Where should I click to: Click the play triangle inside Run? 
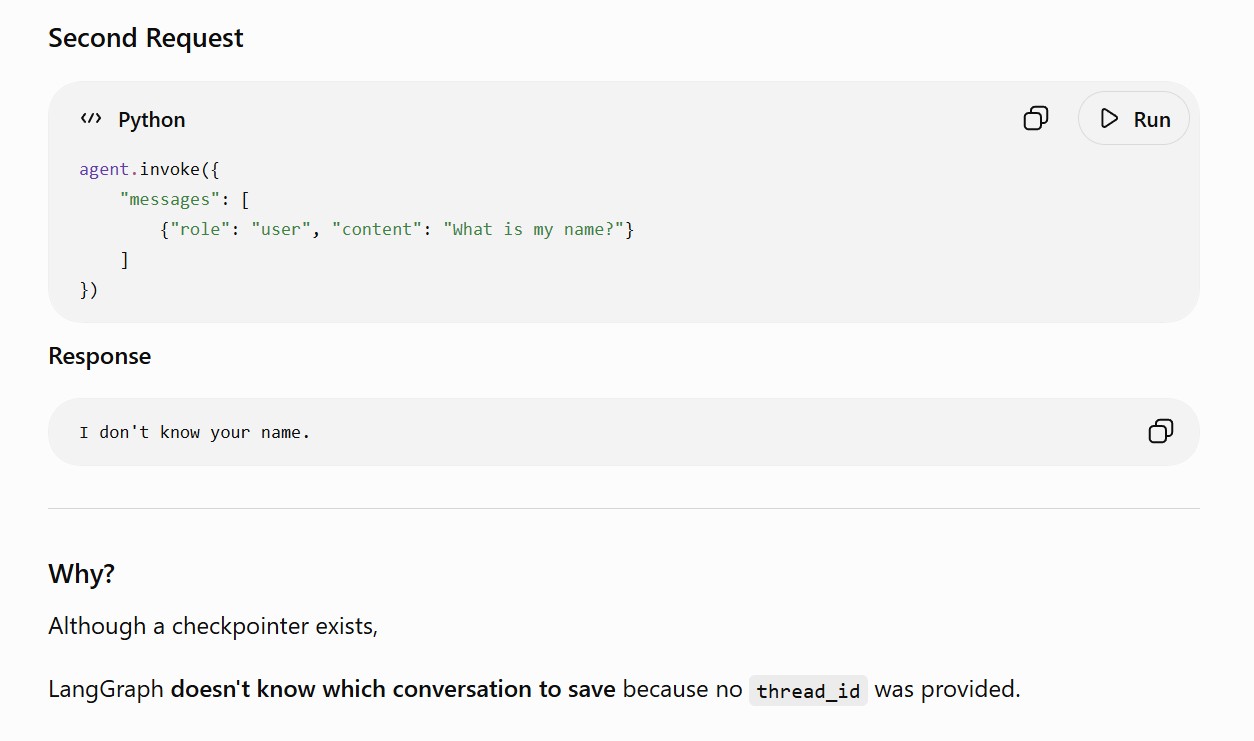(x=1109, y=118)
